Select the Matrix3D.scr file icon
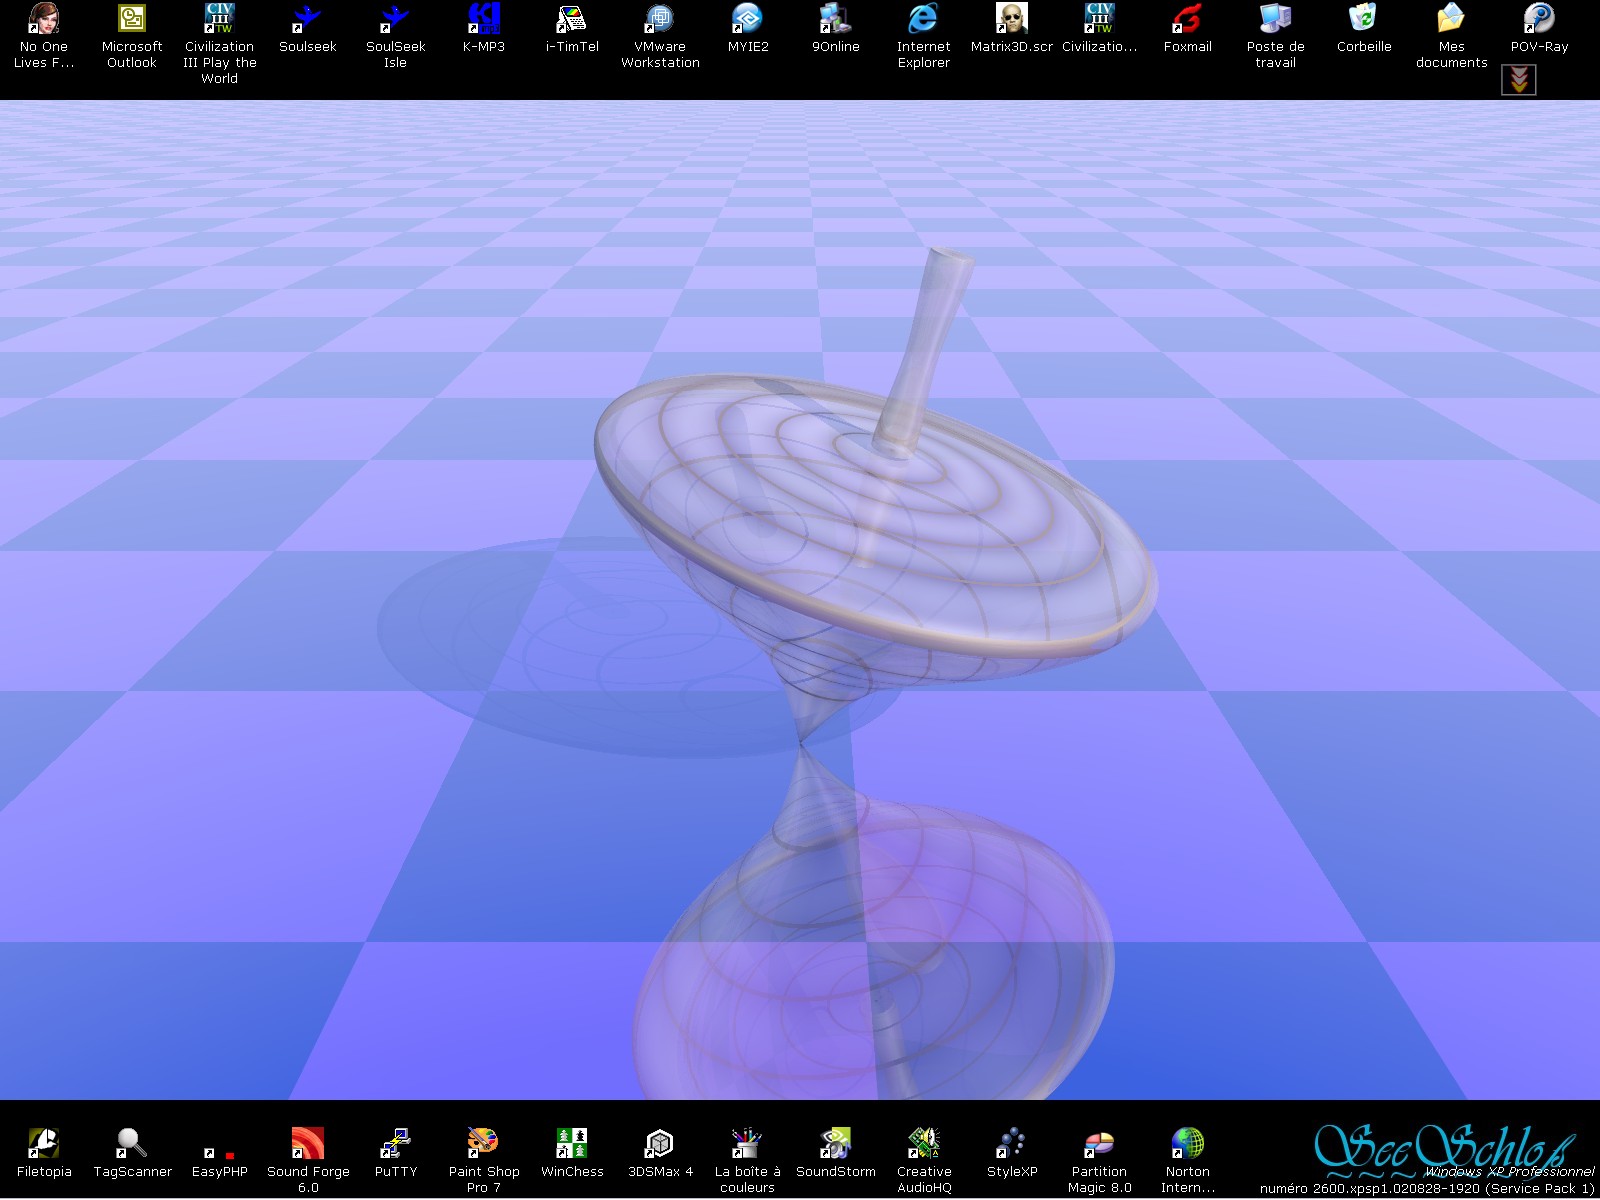 pos(1011,18)
